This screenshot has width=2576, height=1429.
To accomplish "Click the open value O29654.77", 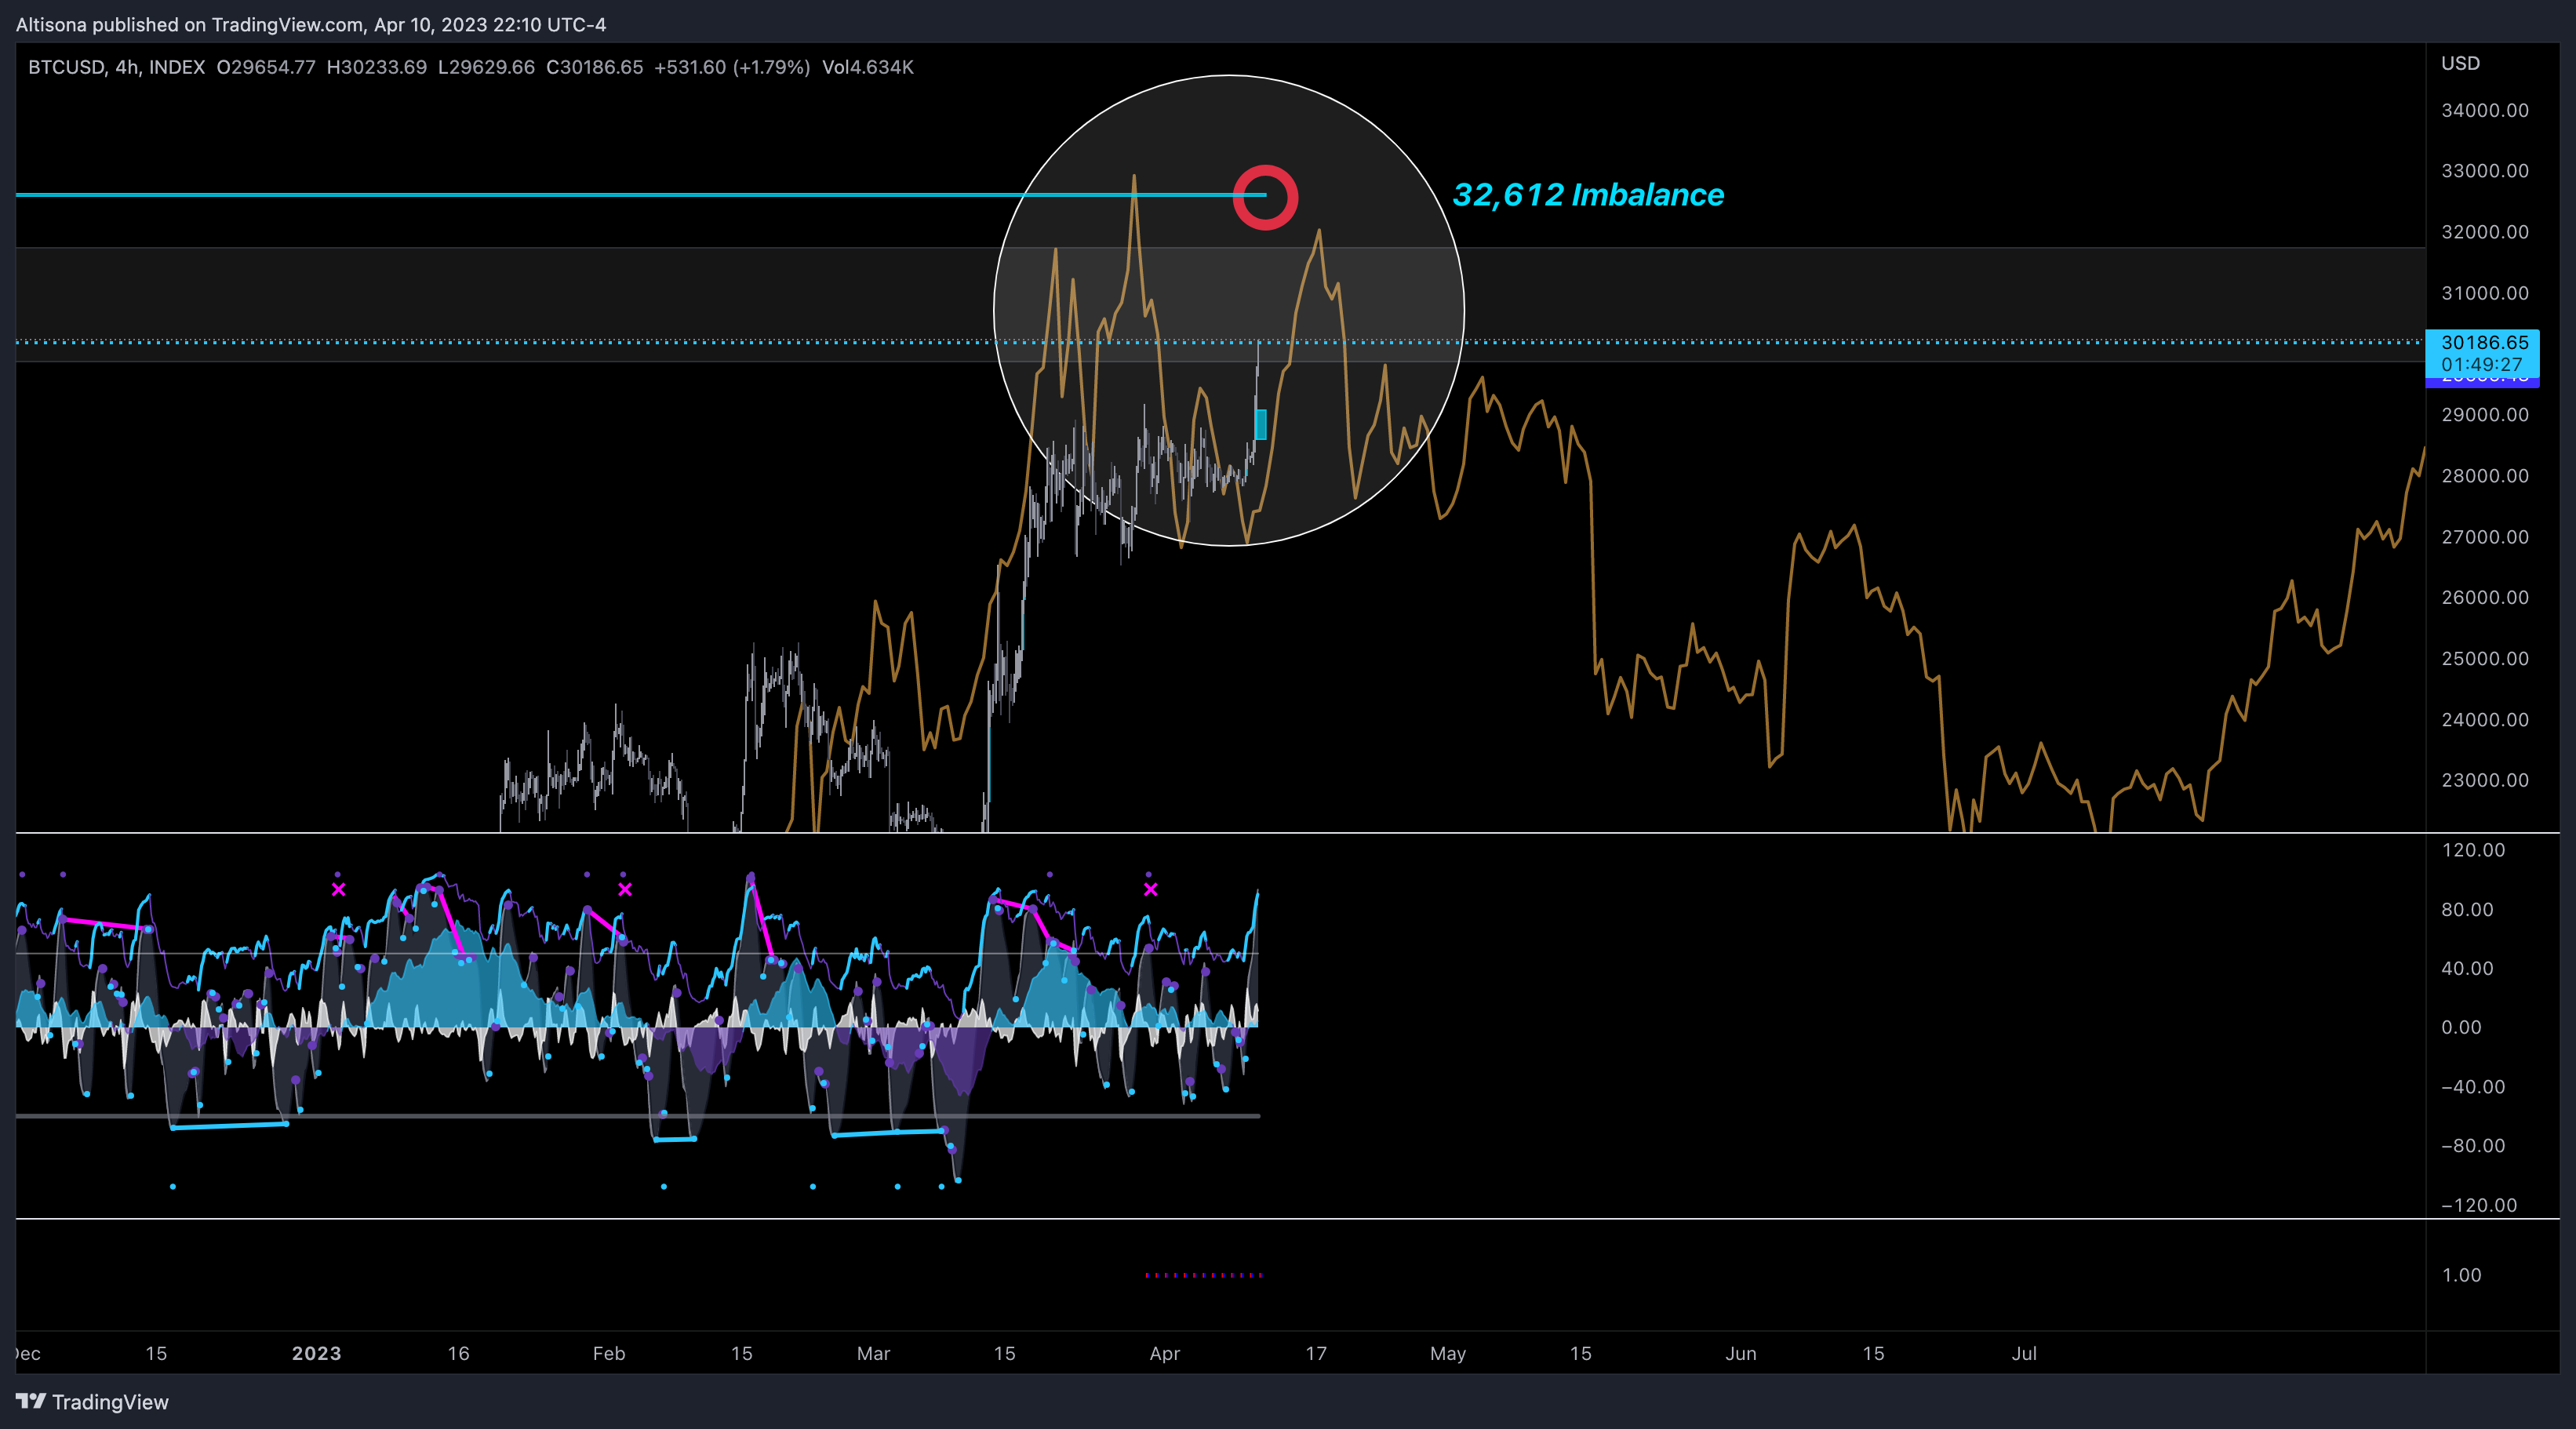I will pyautogui.click(x=266, y=67).
